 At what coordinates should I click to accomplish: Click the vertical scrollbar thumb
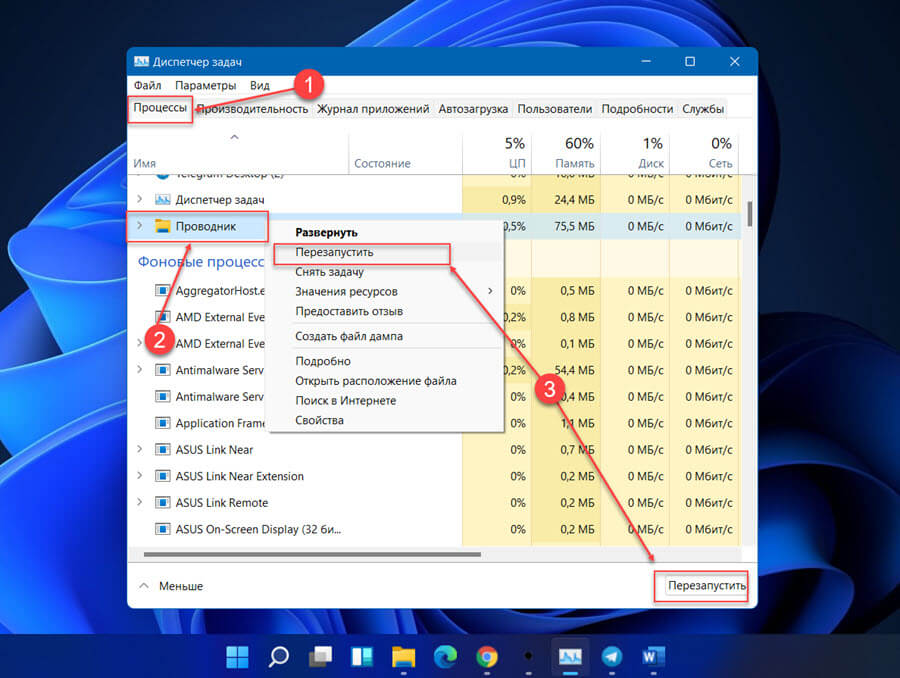[750, 213]
